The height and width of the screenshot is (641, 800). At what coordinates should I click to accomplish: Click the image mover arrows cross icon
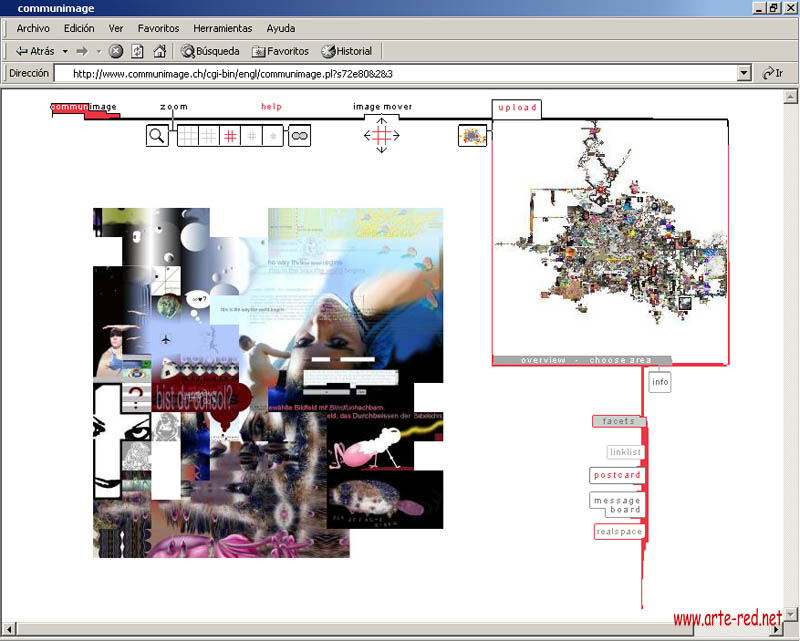[381, 135]
